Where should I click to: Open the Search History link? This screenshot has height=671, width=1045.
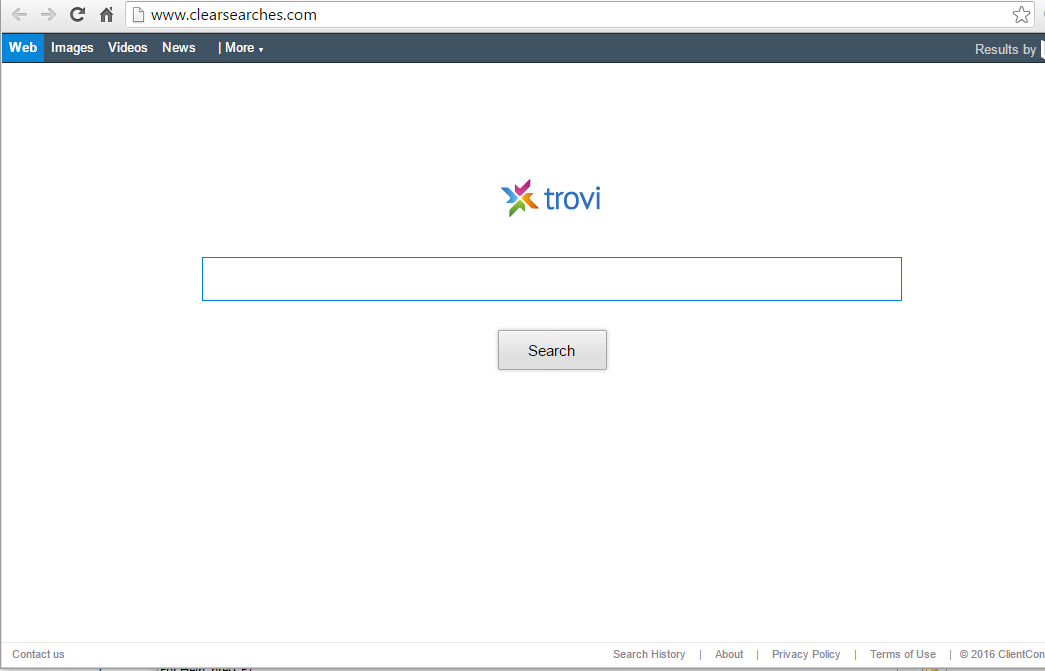(649, 654)
